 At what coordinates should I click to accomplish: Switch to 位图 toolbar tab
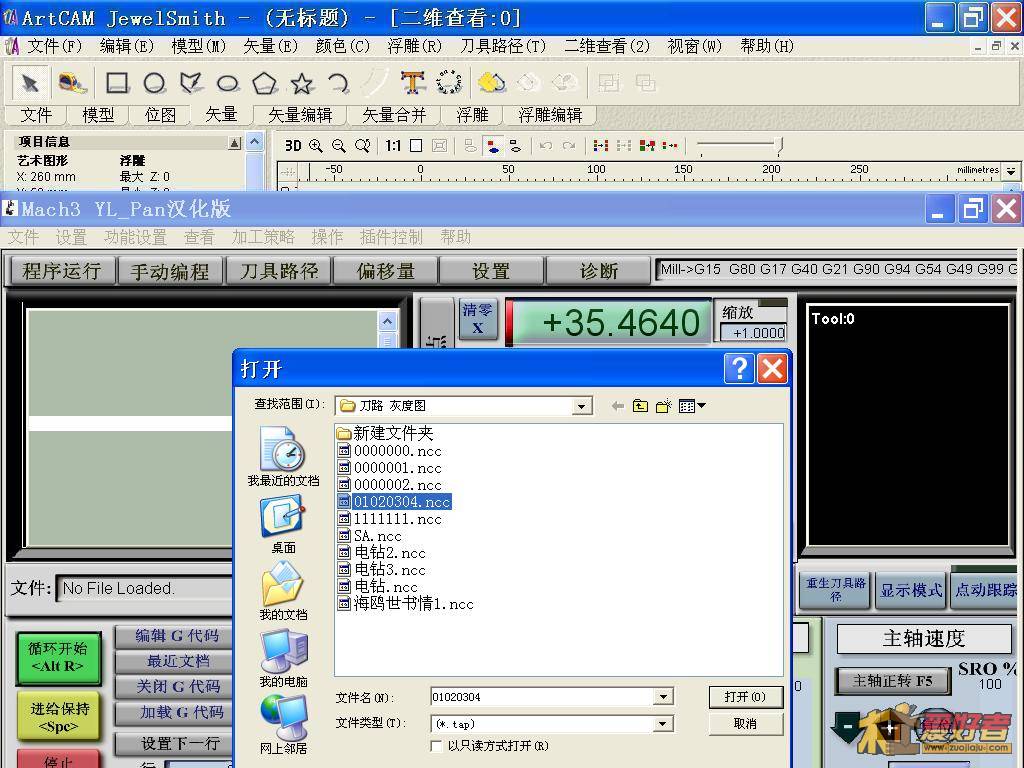160,115
